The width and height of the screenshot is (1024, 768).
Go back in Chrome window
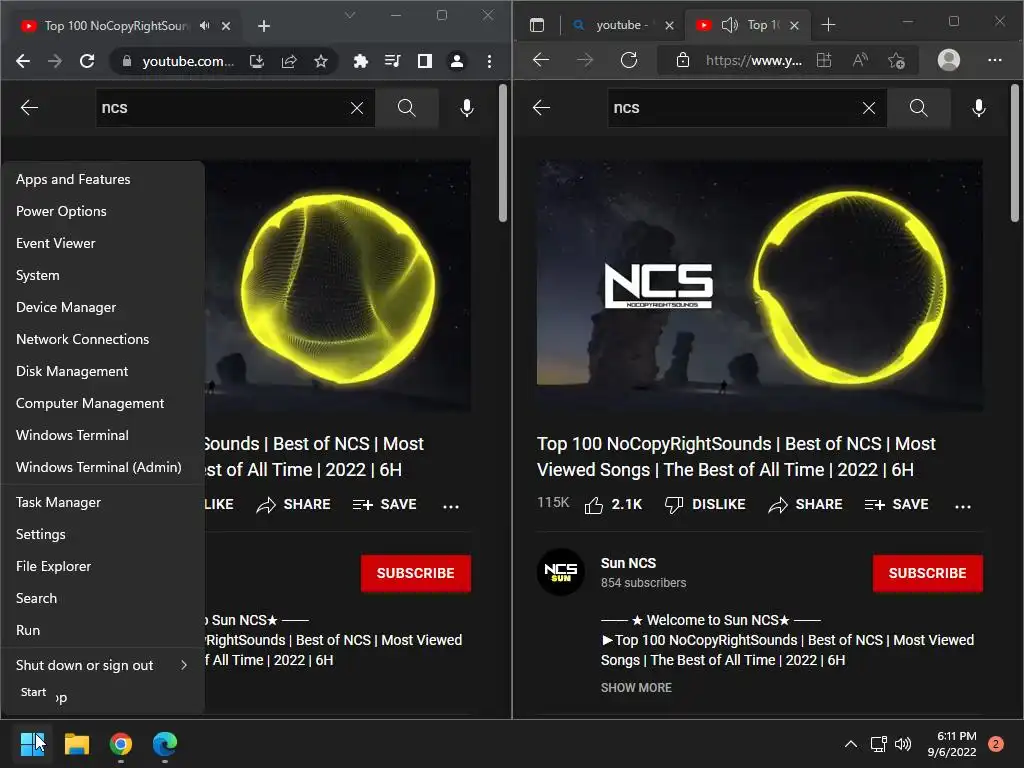(x=23, y=61)
